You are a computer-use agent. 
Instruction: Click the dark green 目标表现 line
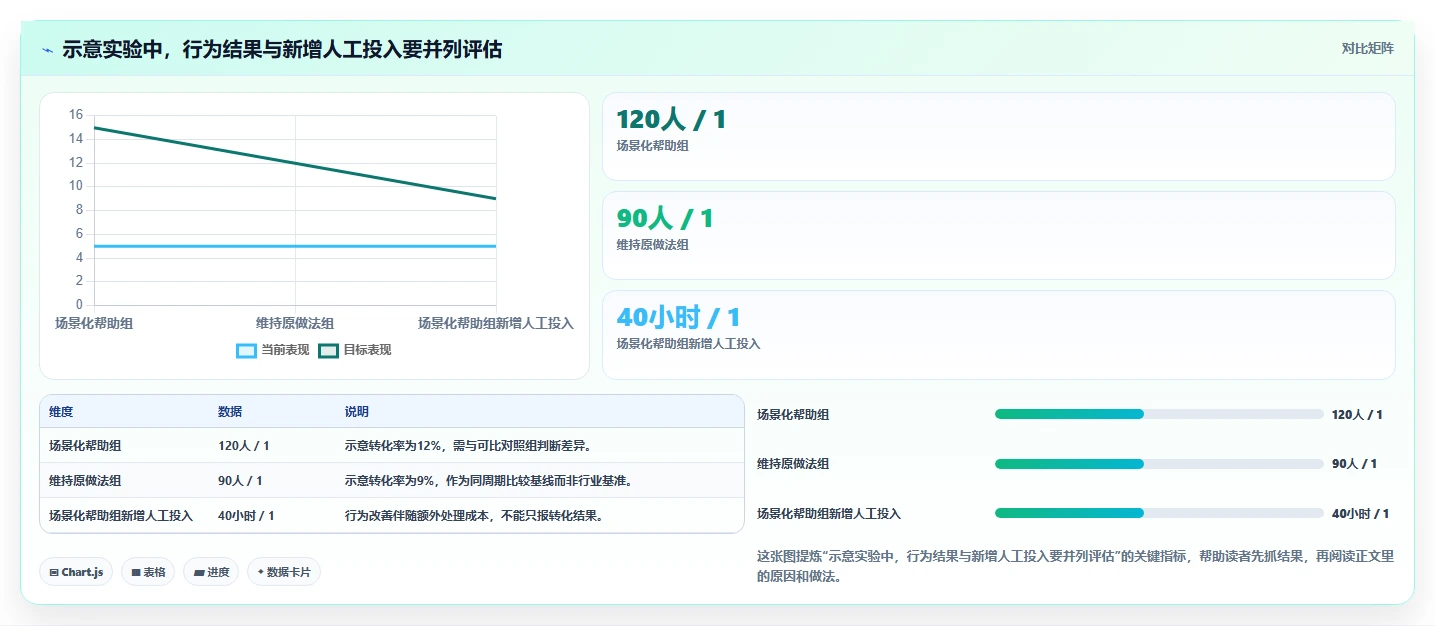point(295,162)
